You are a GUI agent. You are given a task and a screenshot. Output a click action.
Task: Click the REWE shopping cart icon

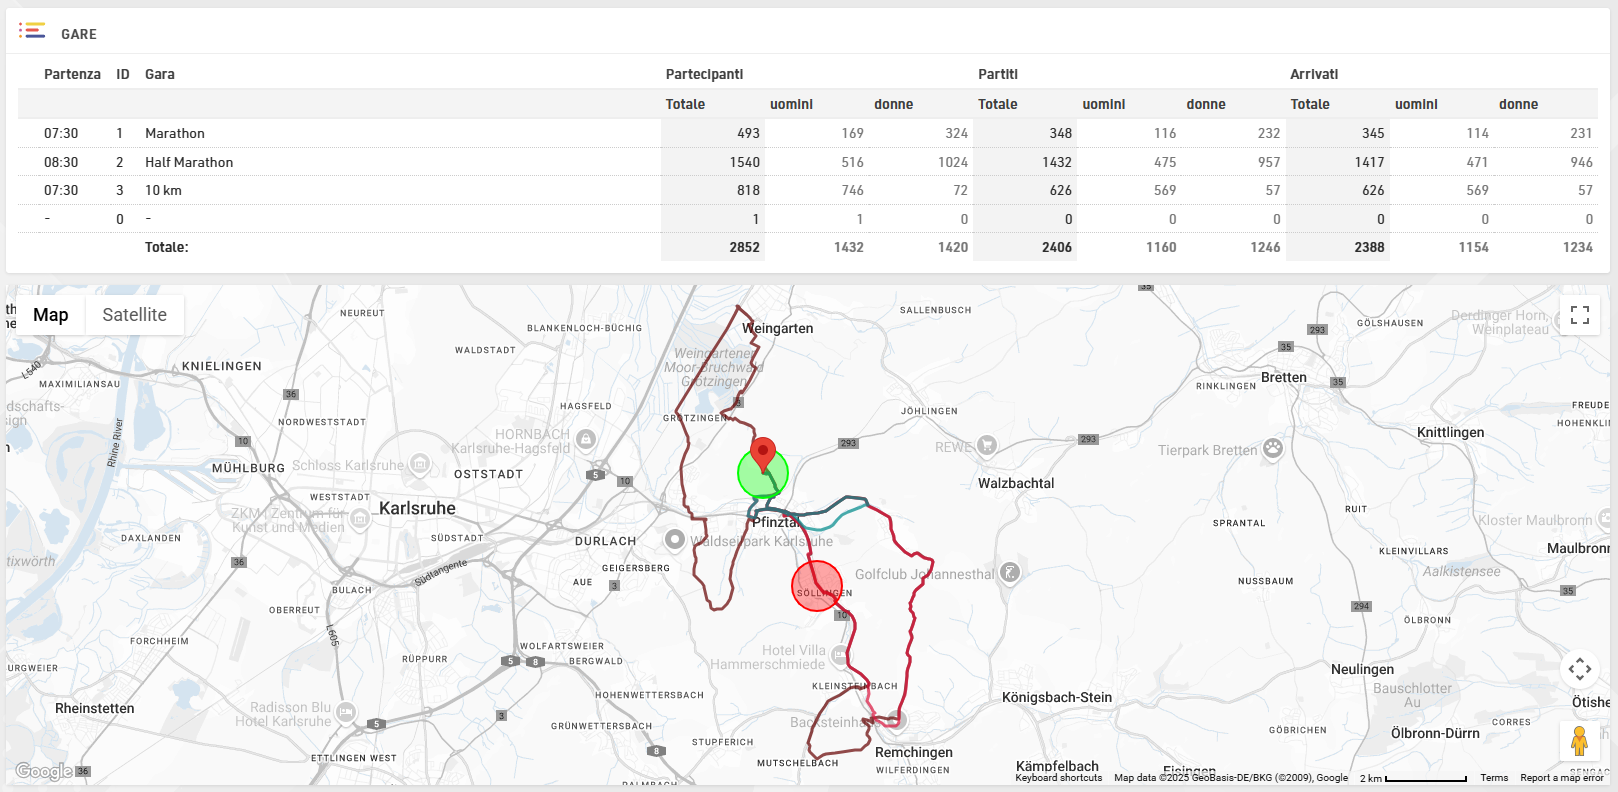(987, 446)
